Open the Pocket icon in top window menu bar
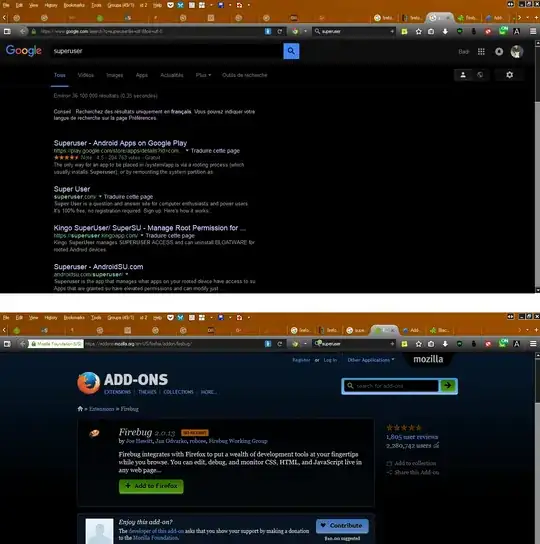Image resolution: width=540 pixels, height=544 pixels. 170,5
